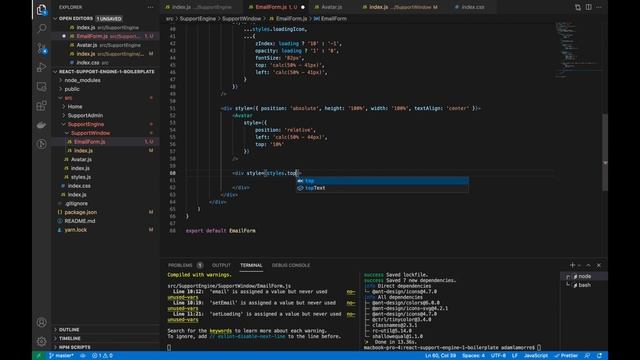Select the bash terminal instance
Viewport: 640px width, 360px height.
[584, 285]
